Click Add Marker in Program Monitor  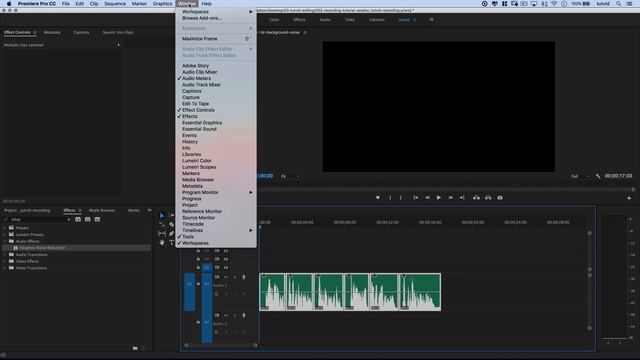(378, 198)
